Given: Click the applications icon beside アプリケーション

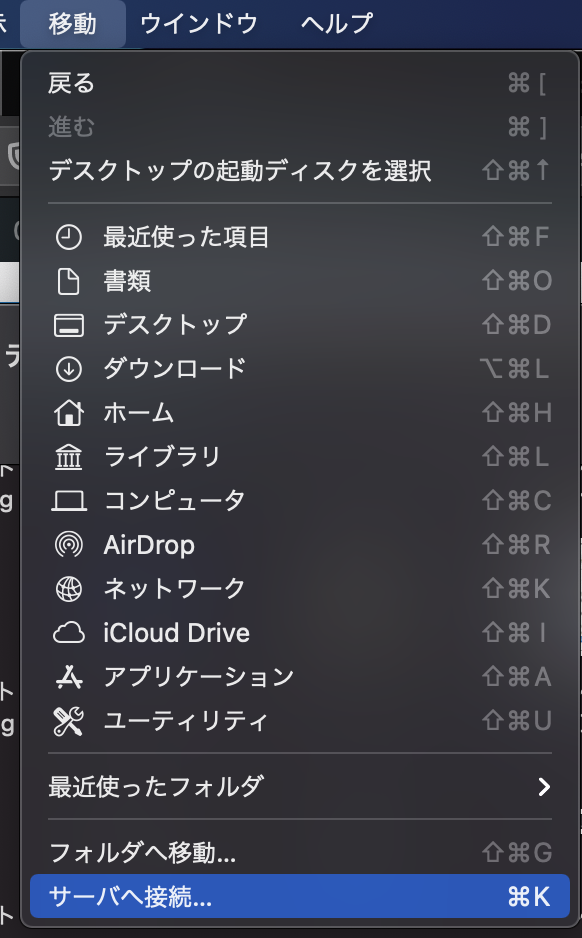Looking at the screenshot, I should [x=69, y=677].
